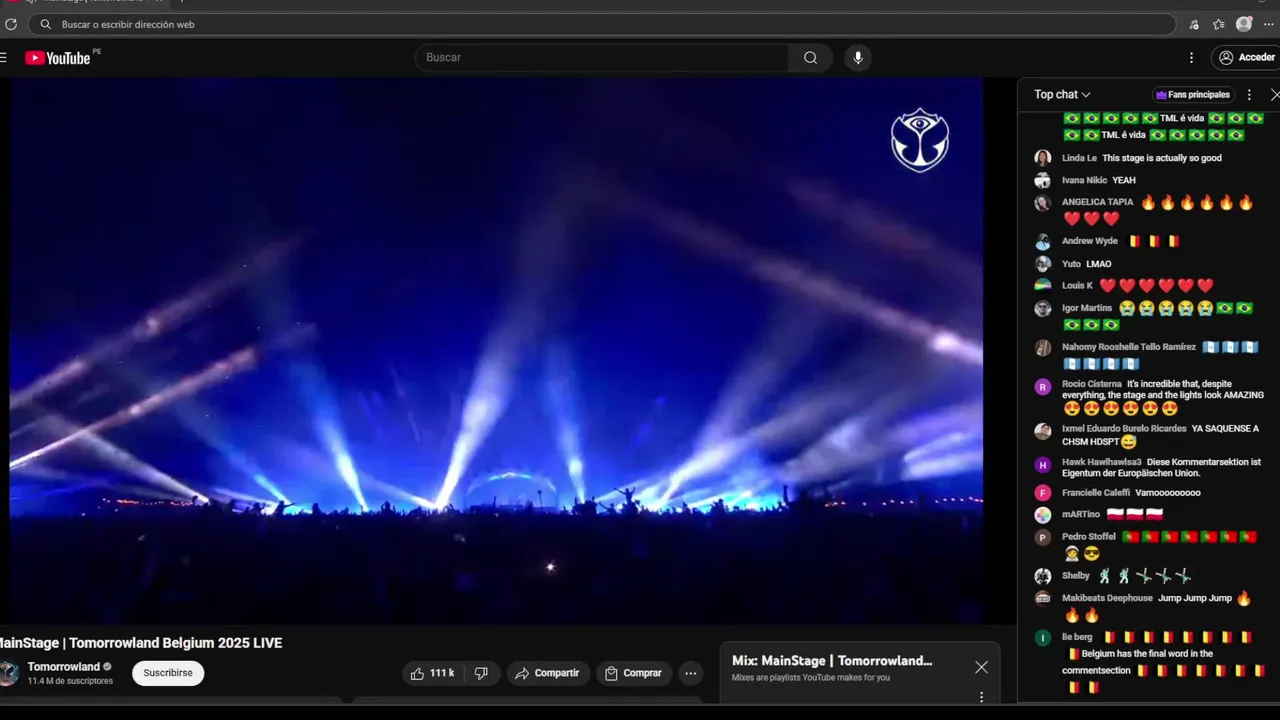Open the Mix playlist three-dot menu

(x=981, y=697)
